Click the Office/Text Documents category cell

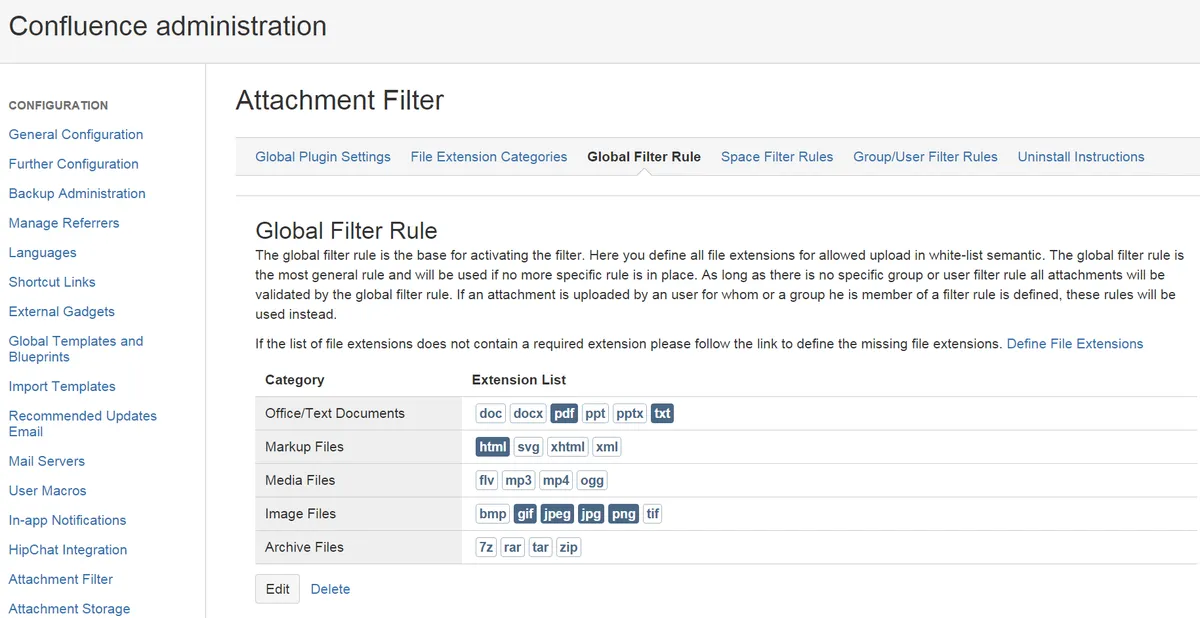tap(359, 413)
